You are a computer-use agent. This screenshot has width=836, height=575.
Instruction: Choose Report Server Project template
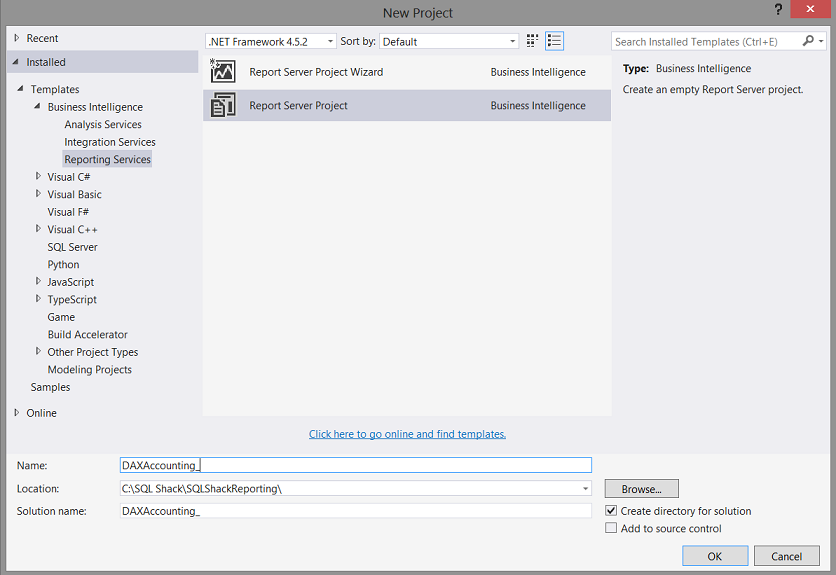point(407,105)
